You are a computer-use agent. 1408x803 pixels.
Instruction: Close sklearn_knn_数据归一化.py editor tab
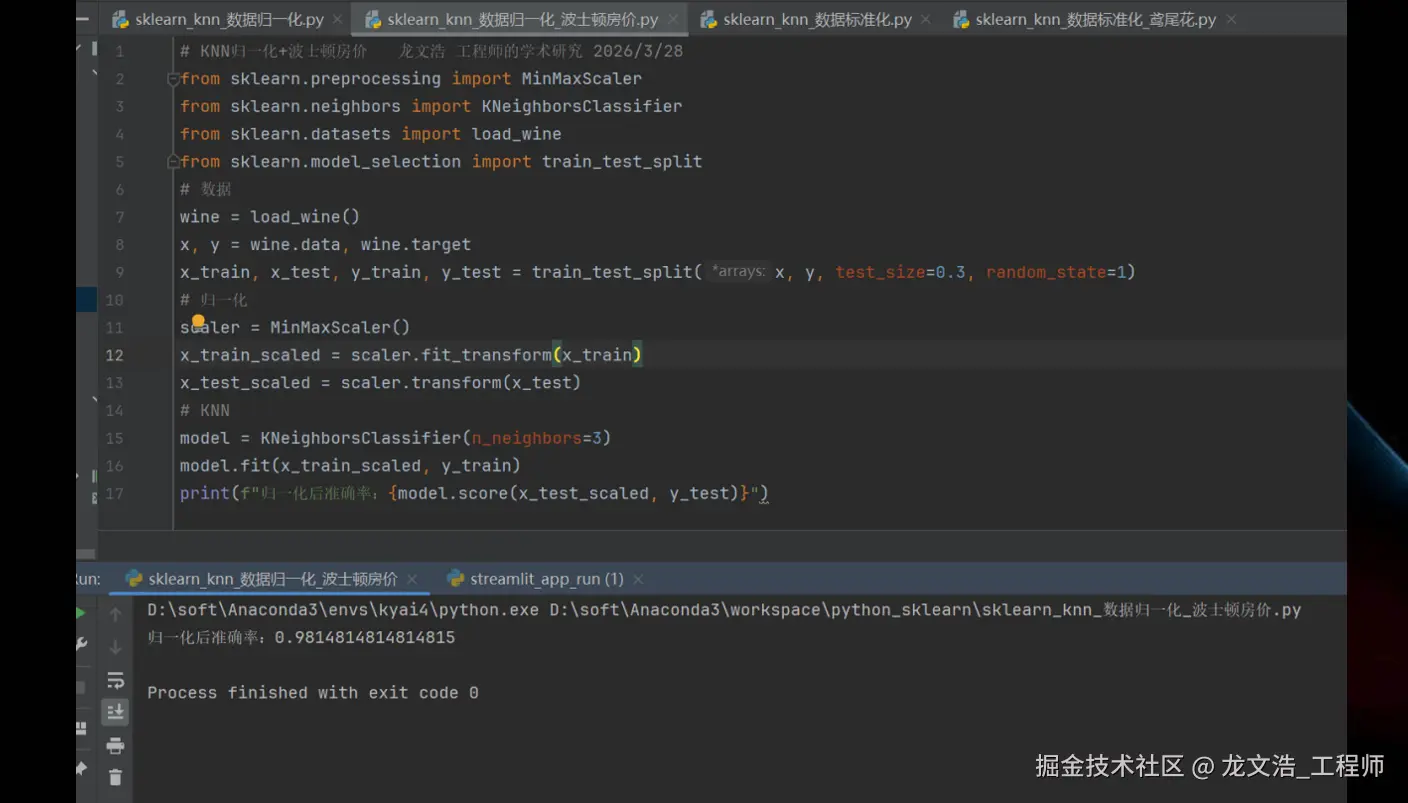click(x=337, y=19)
